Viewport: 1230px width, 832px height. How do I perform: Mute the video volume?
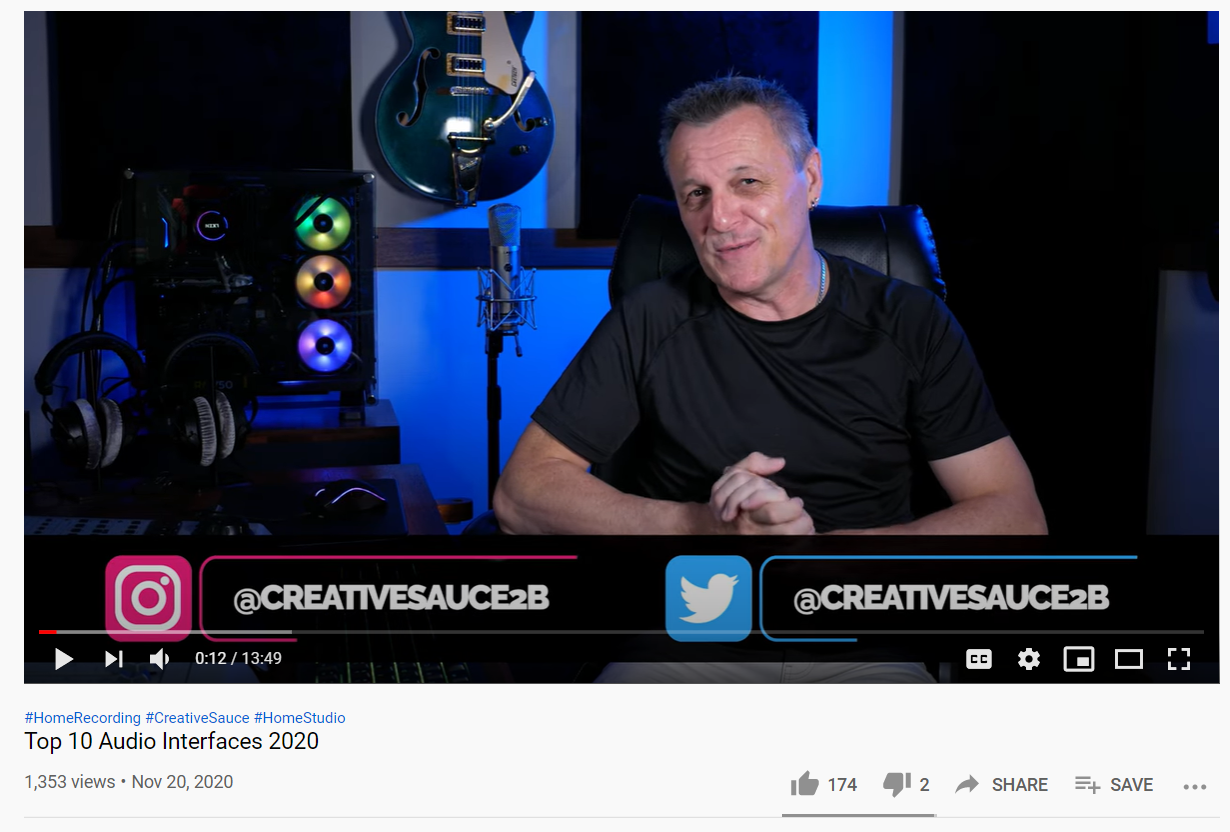[x=160, y=659]
